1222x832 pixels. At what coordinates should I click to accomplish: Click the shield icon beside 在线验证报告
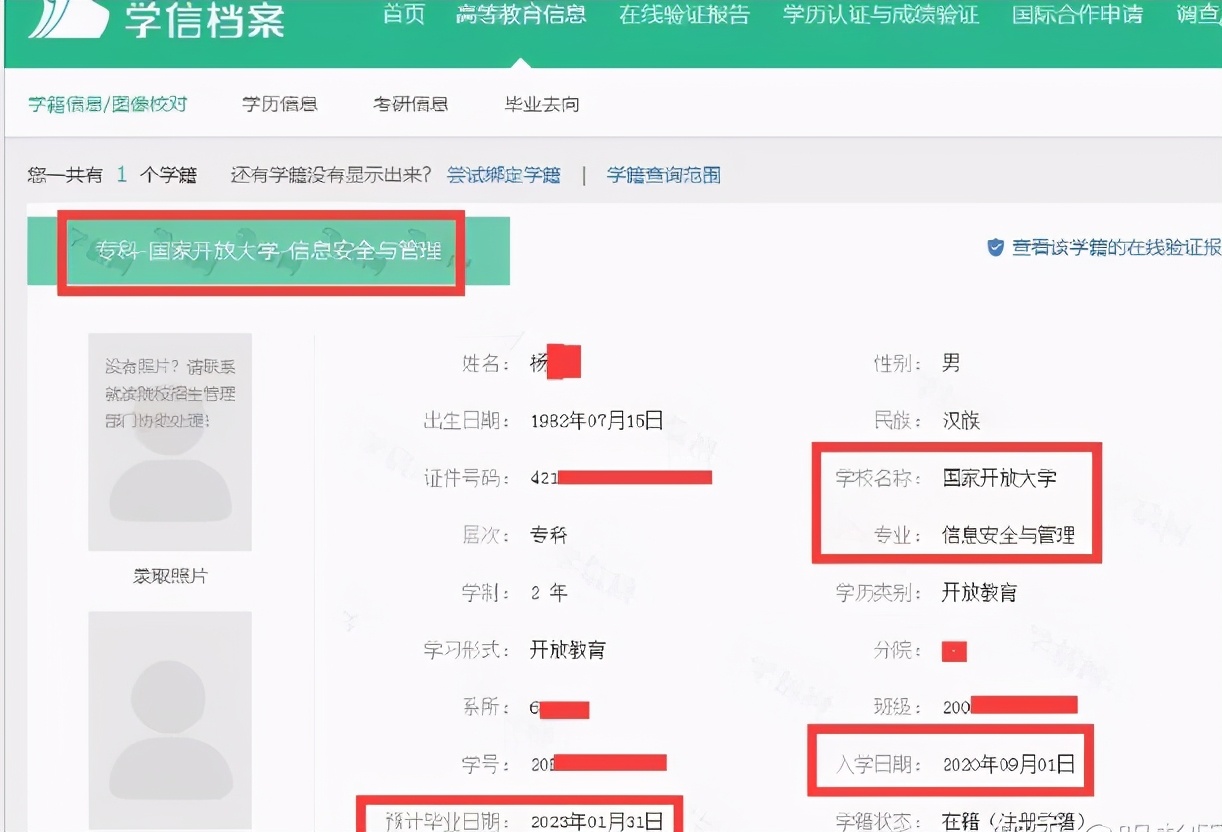(995, 247)
